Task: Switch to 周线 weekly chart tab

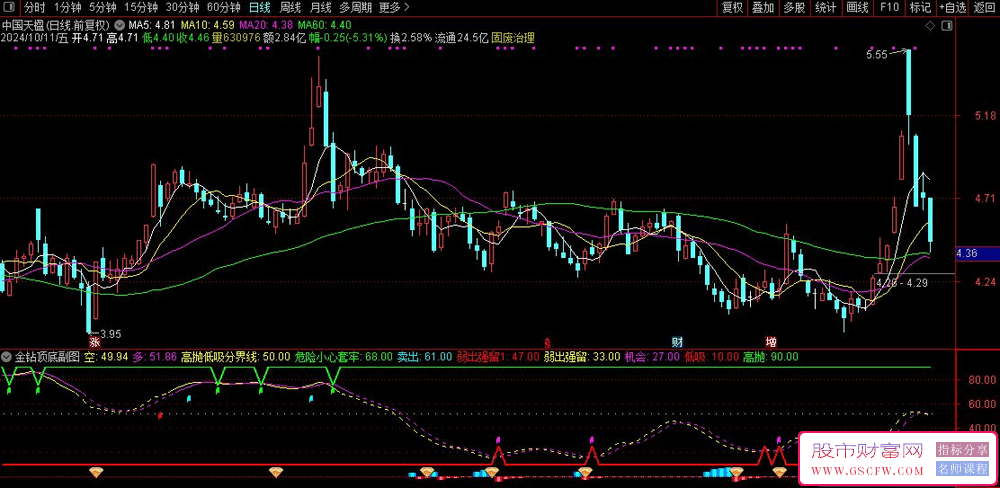Action: (291, 8)
